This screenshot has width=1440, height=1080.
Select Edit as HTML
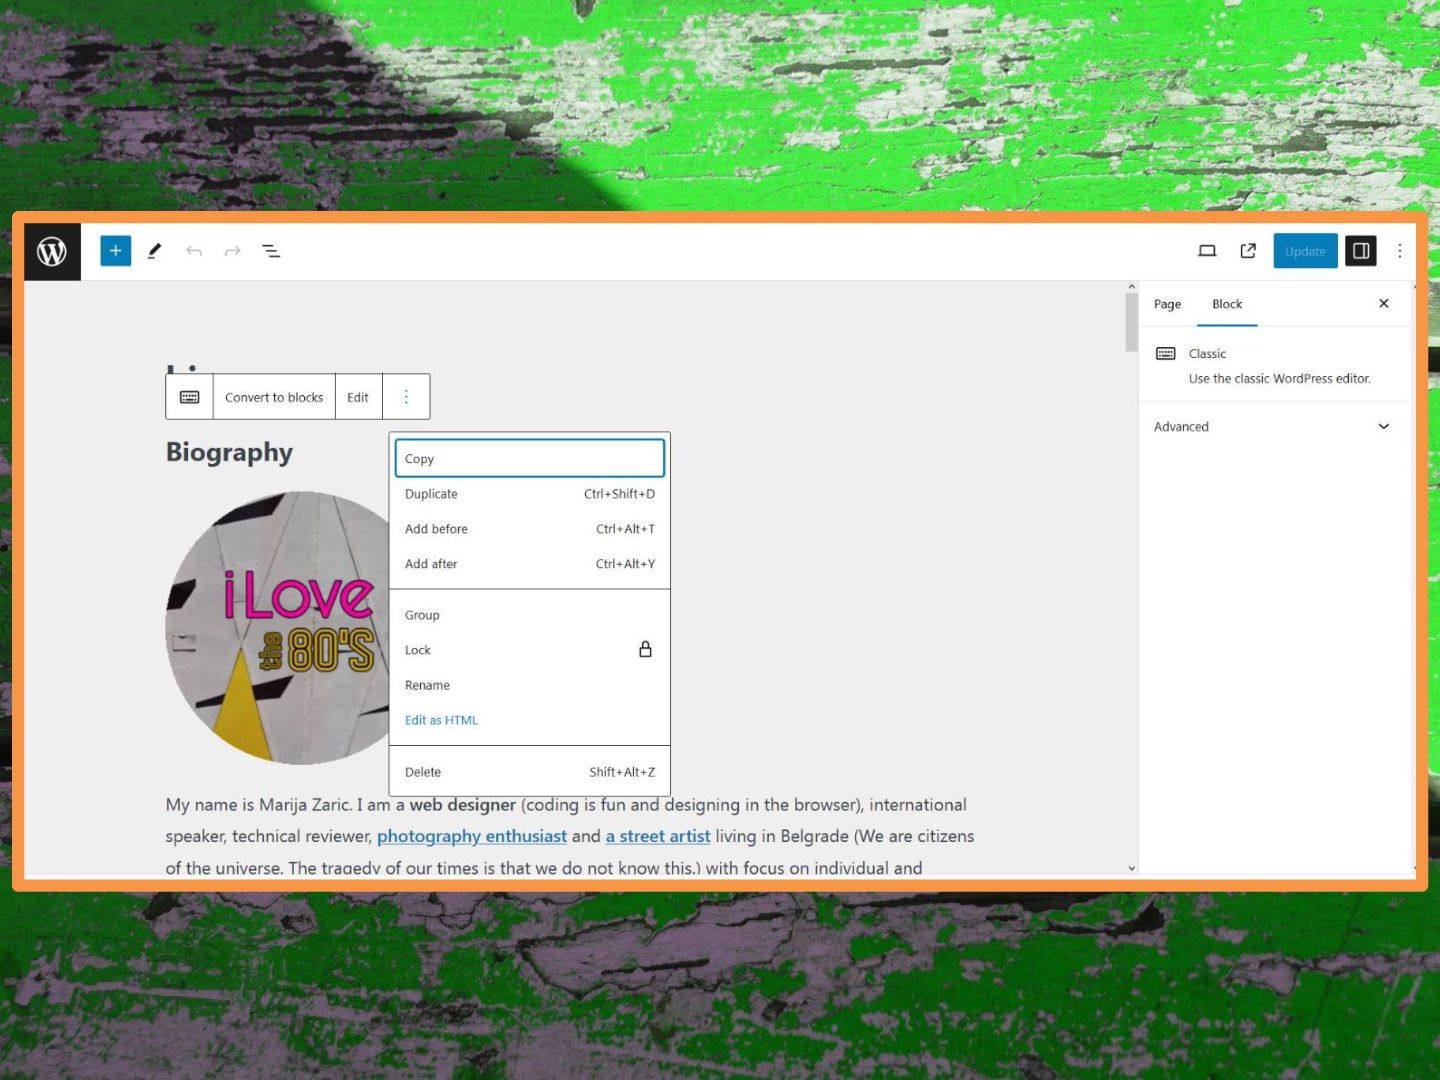(529, 720)
